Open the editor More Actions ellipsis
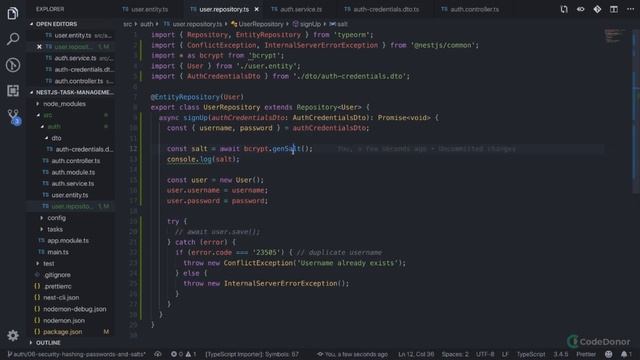This screenshot has height=360, width=640. [630, 9]
